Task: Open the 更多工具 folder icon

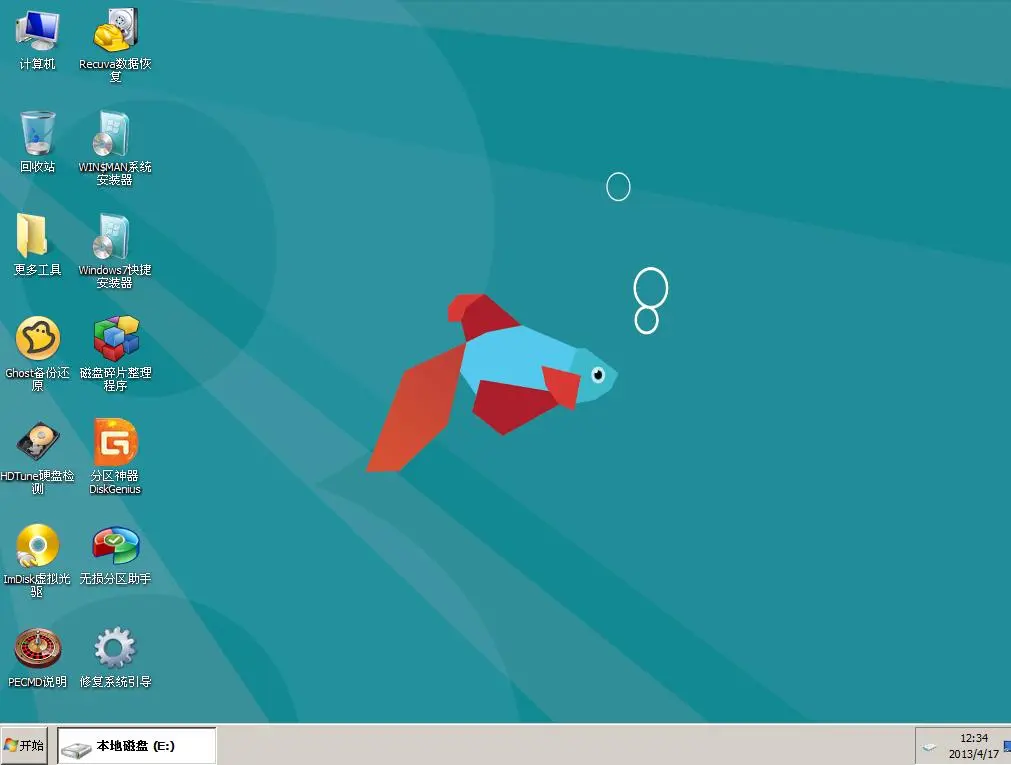Action: pos(38,237)
